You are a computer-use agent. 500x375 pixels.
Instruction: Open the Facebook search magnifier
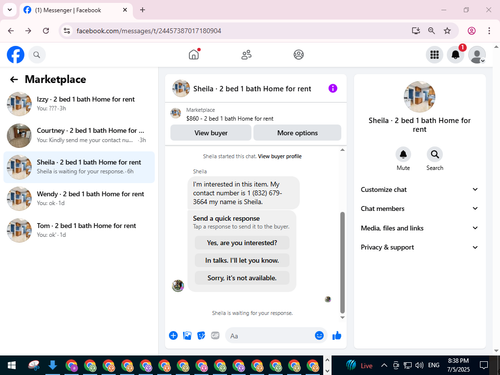(37, 55)
